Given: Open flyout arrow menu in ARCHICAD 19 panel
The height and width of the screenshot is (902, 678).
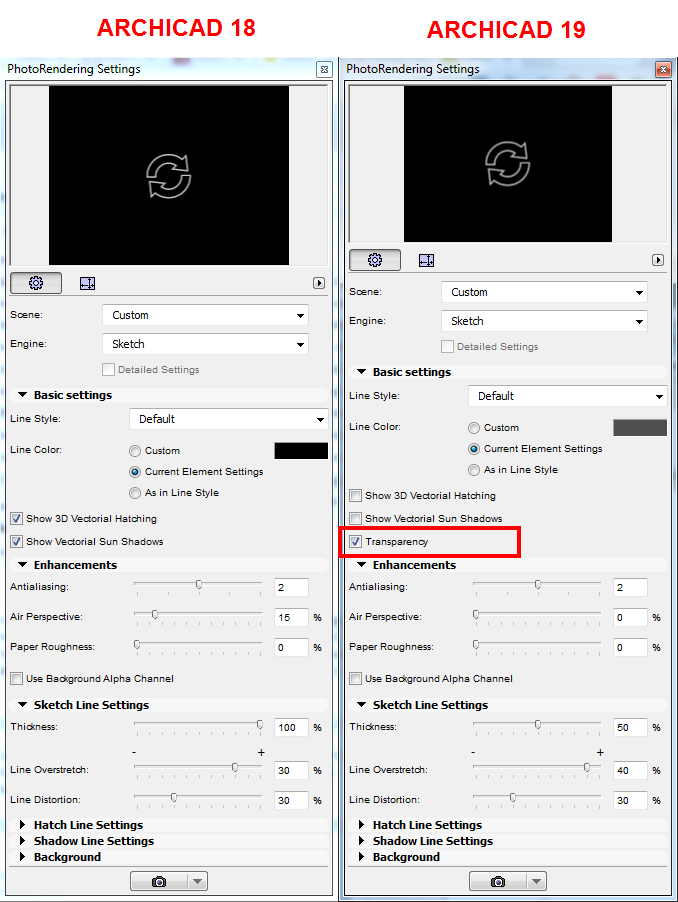Looking at the screenshot, I should pyautogui.click(x=658, y=260).
